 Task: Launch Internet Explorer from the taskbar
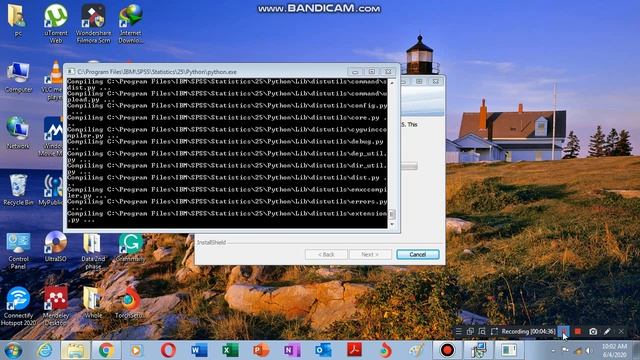click(44, 350)
